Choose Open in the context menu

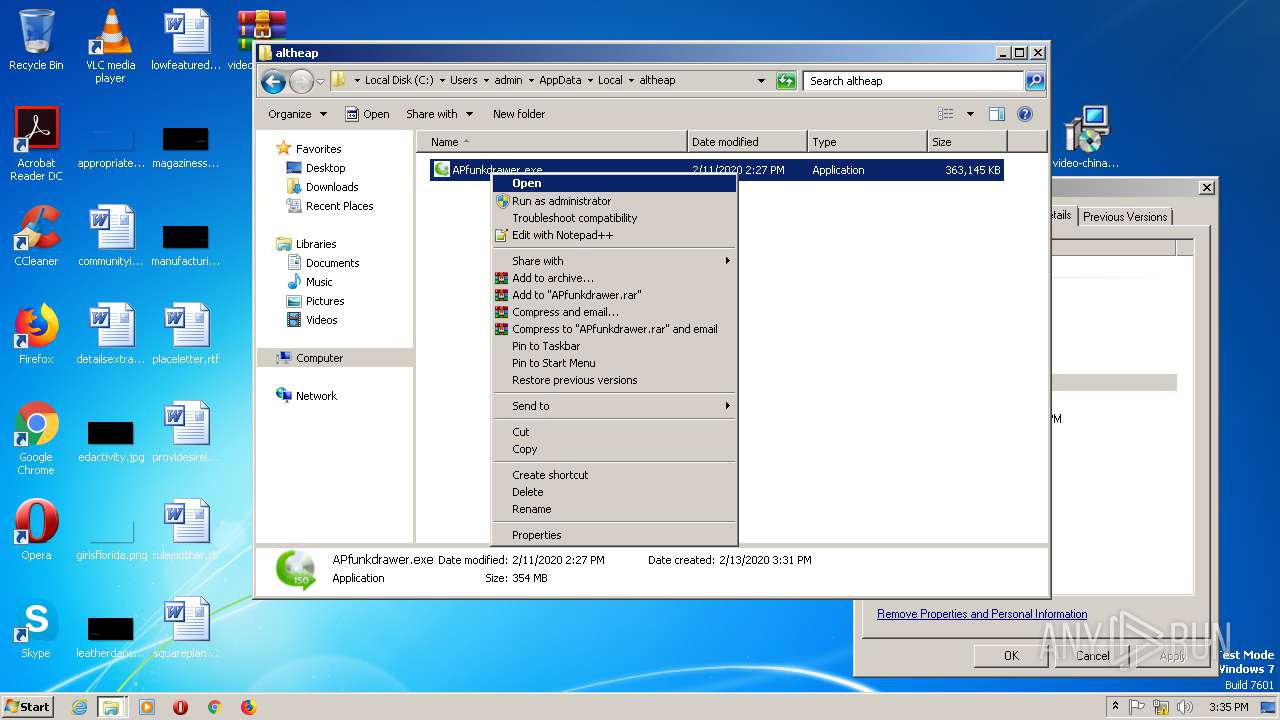pyautogui.click(x=614, y=183)
